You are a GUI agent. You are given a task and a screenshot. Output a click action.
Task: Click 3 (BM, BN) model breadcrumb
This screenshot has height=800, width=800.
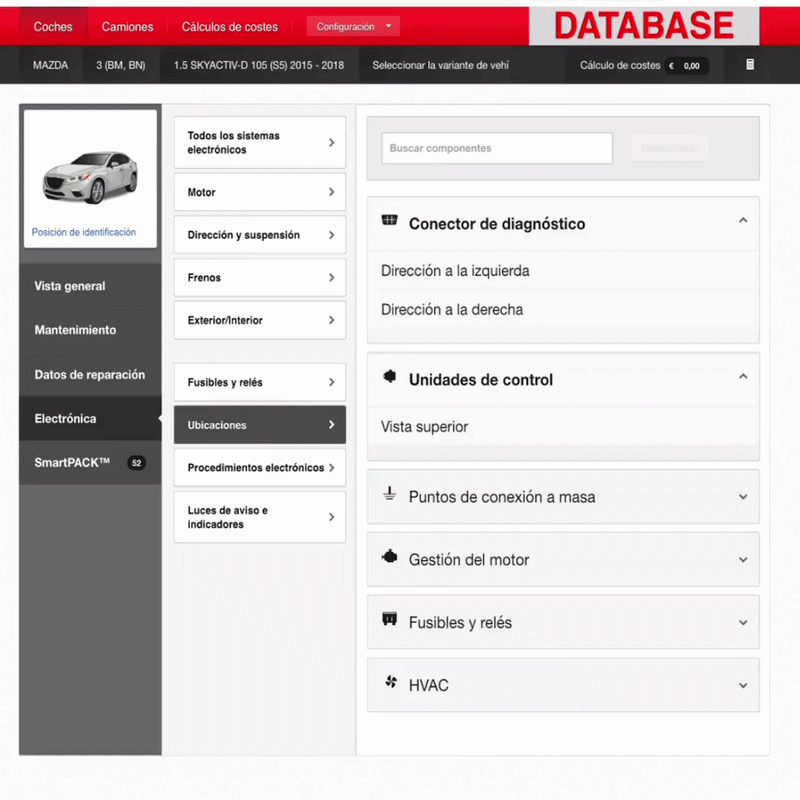(120, 65)
